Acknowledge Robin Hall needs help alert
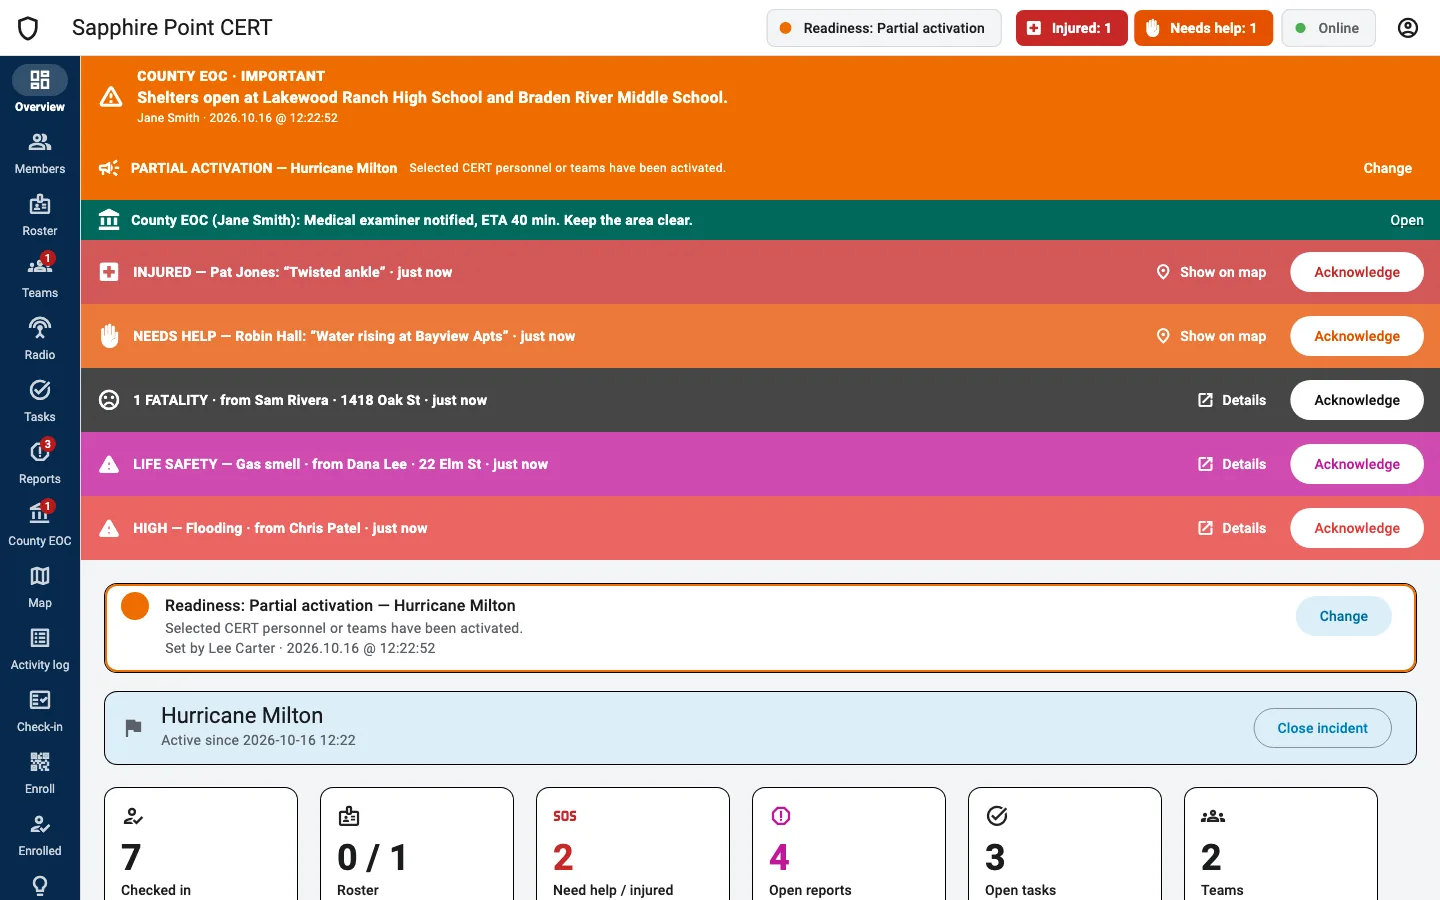The height and width of the screenshot is (900, 1440). click(x=1357, y=336)
